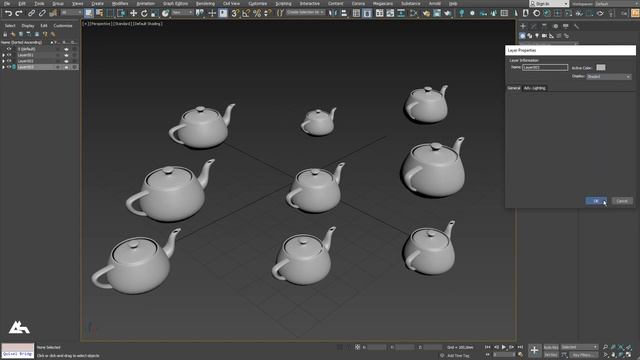This screenshot has height=360, width=640.
Task: Click the Undo arrow icon
Action: pyautogui.click(x=8, y=13)
